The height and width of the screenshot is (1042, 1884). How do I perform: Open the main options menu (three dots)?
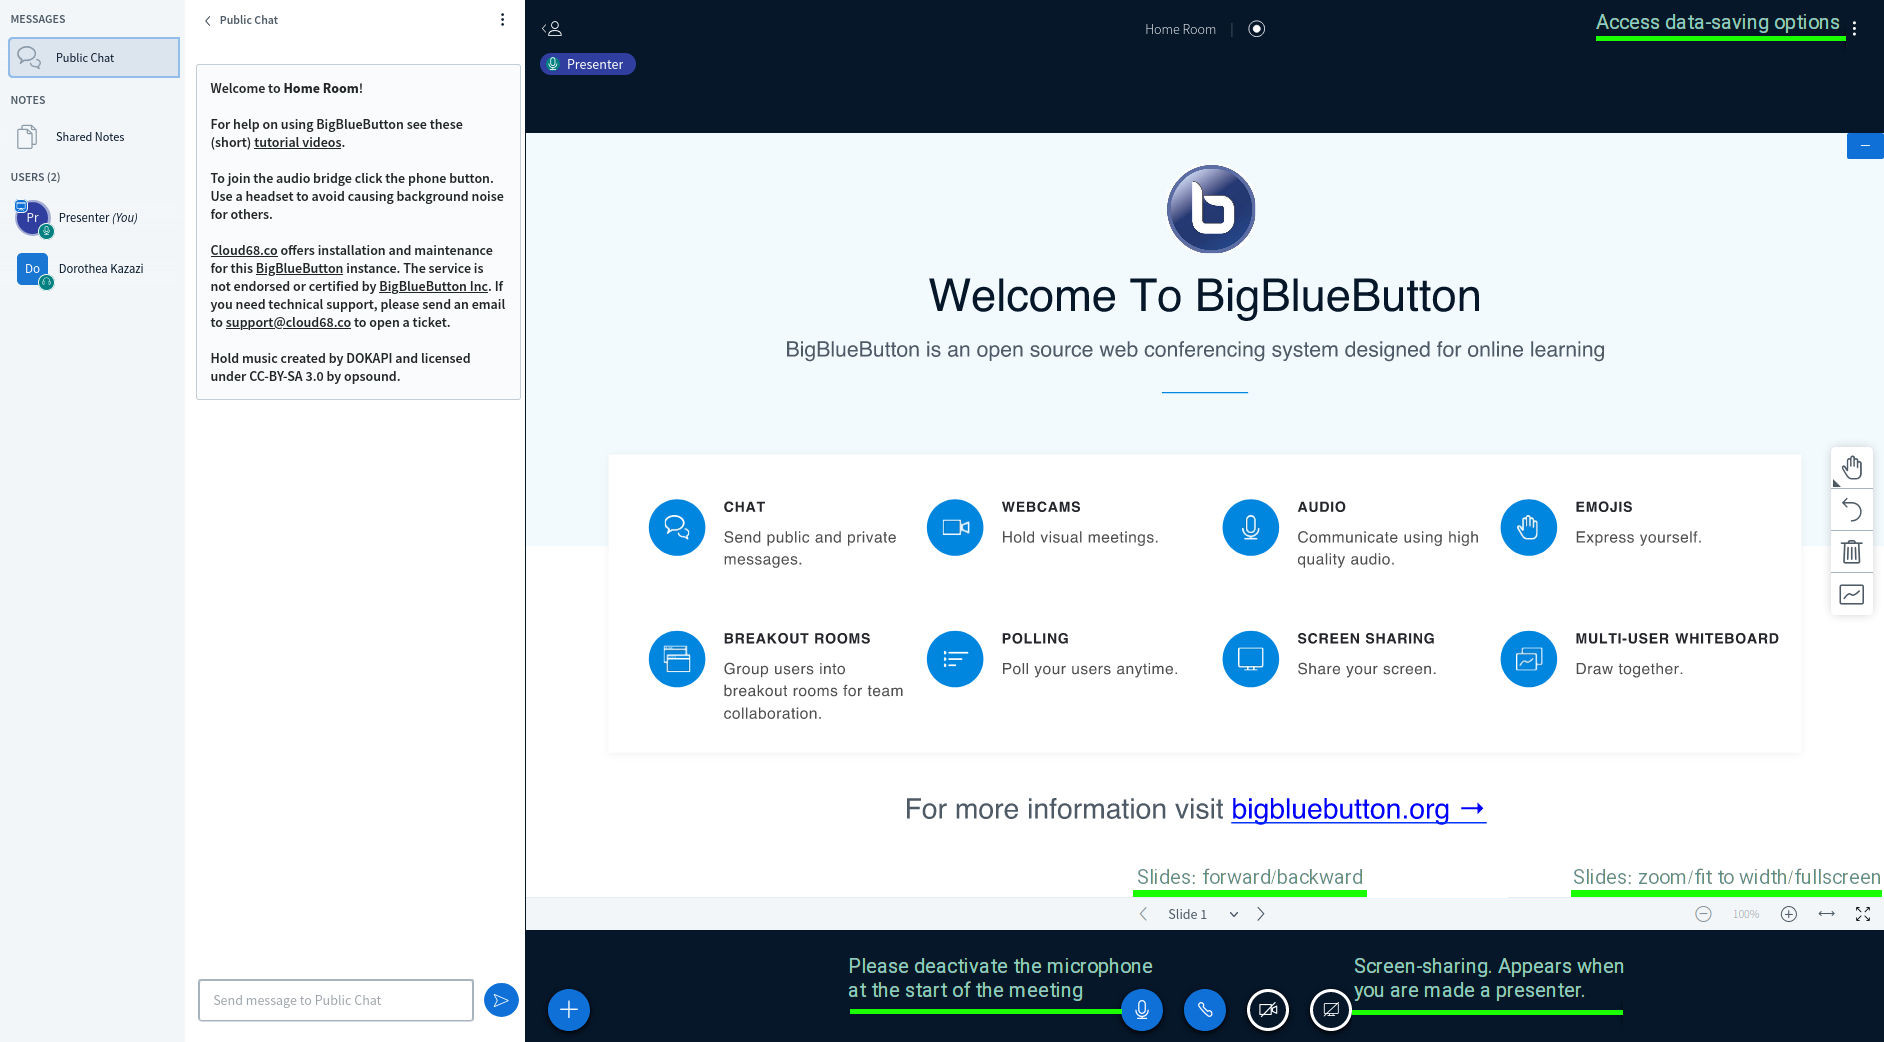pos(1854,29)
